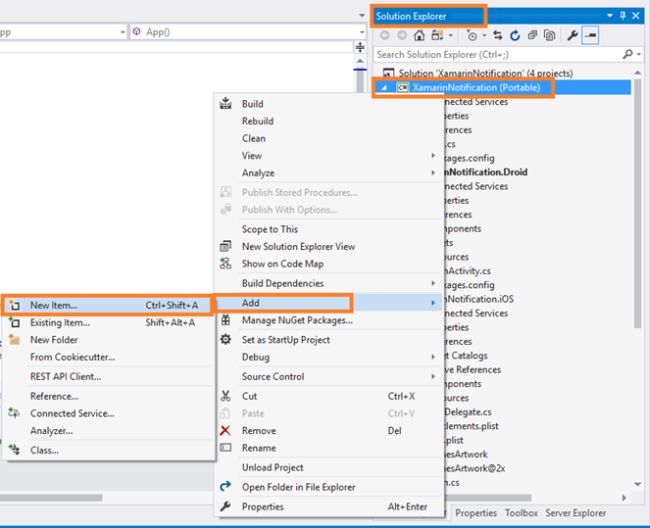Click into Search Solution Explorer field
The width and height of the screenshot is (650, 528).
point(497,54)
